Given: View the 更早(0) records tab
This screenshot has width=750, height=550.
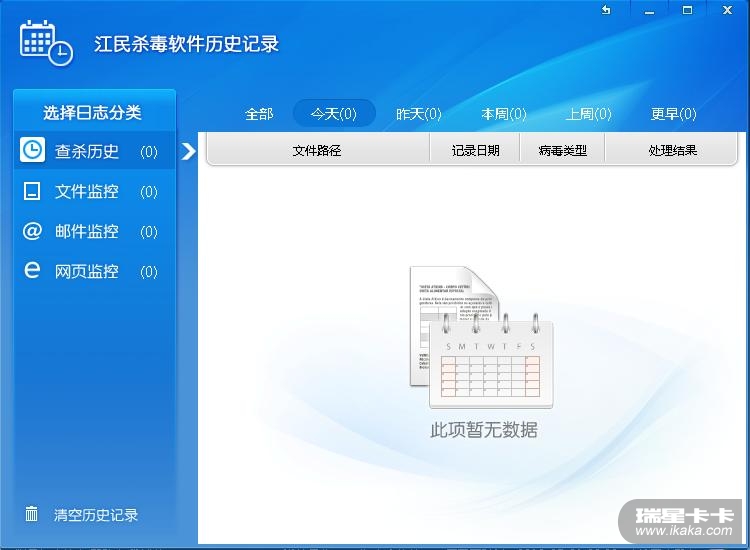Looking at the screenshot, I should coord(673,114).
